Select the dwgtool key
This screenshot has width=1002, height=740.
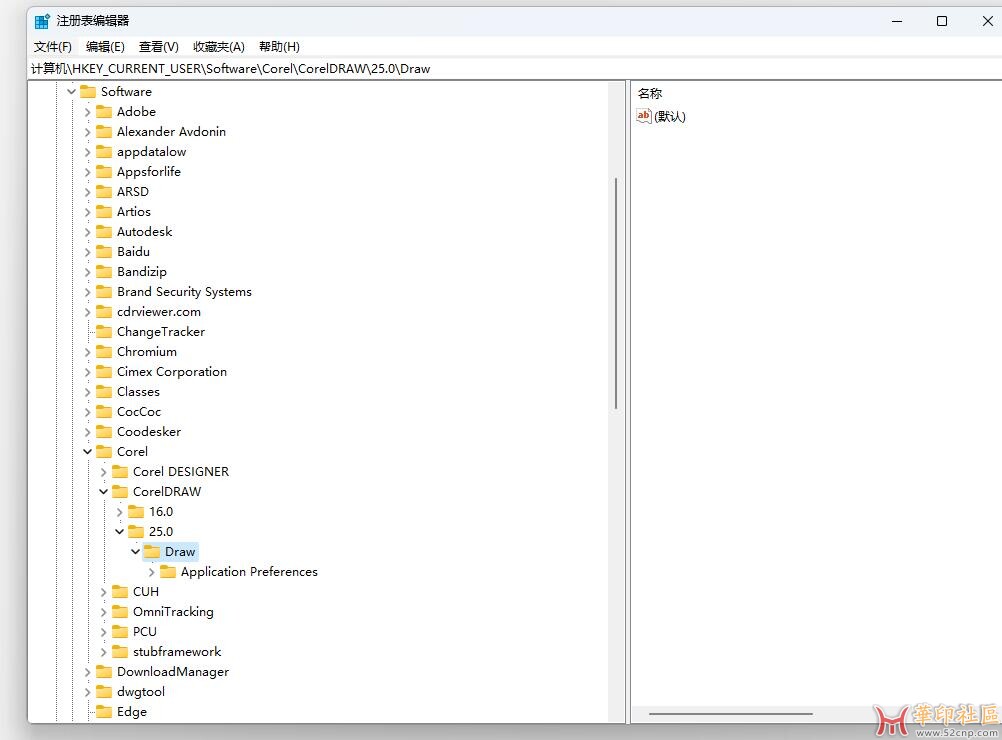[141, 692]
